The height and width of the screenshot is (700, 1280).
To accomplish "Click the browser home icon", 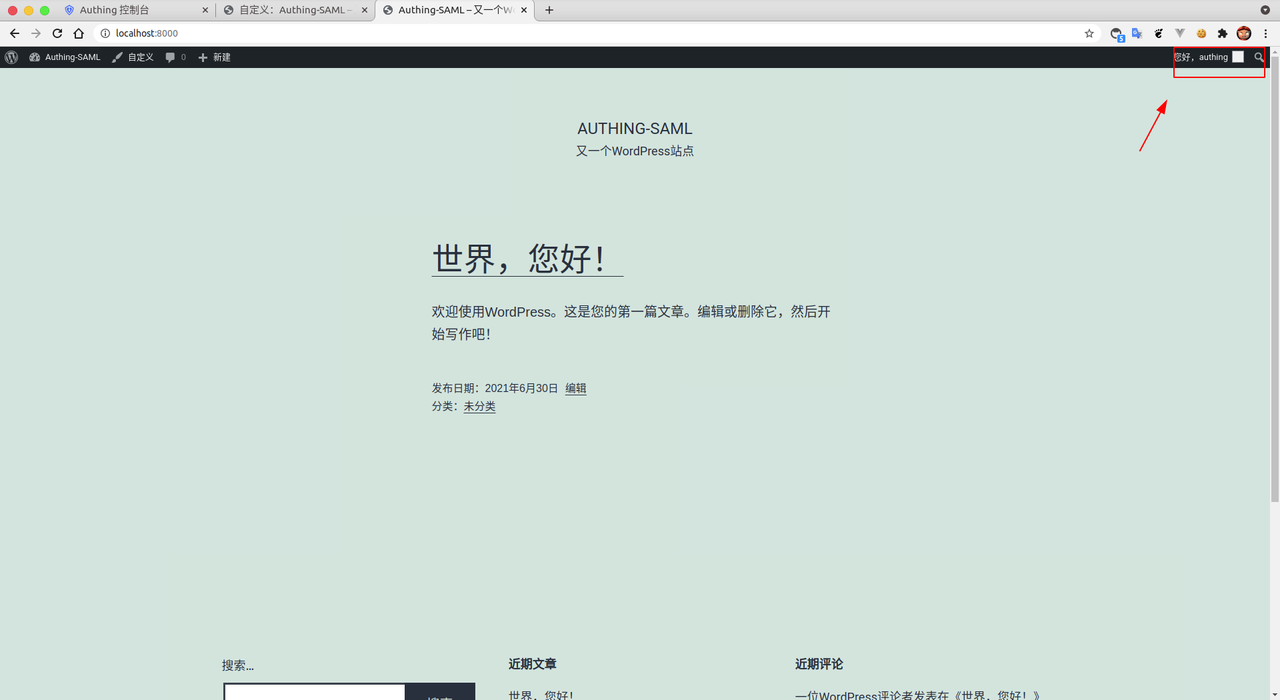I will pyautogui.click(x=78, y=33).
